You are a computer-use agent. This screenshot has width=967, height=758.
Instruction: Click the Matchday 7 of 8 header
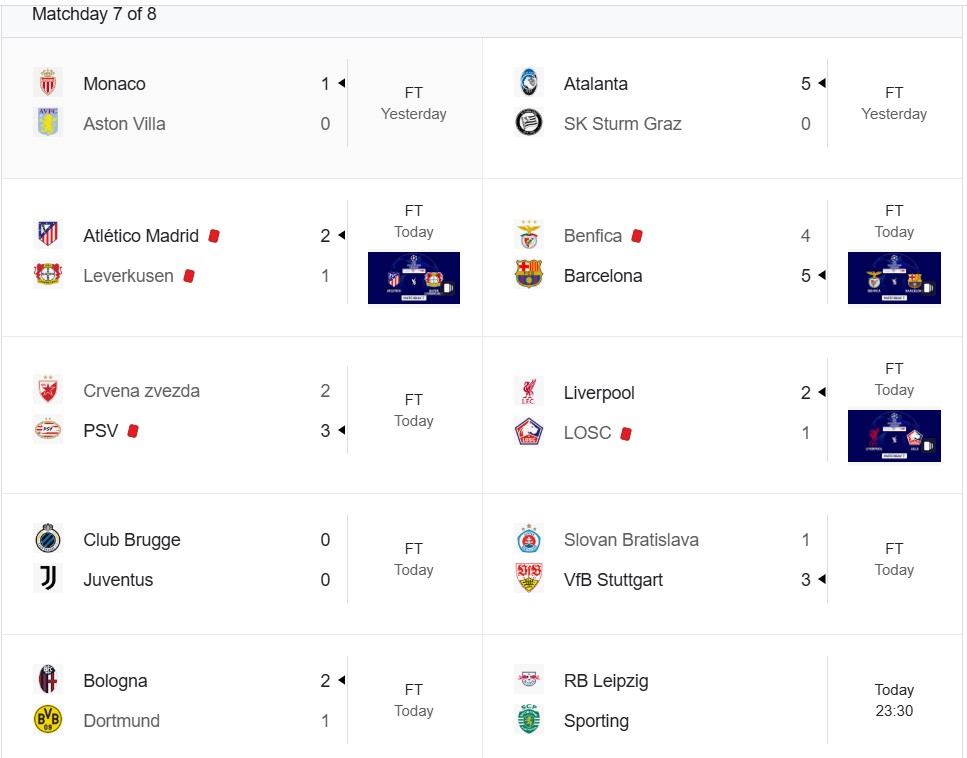pyautogui.click(x=94, y=14)
